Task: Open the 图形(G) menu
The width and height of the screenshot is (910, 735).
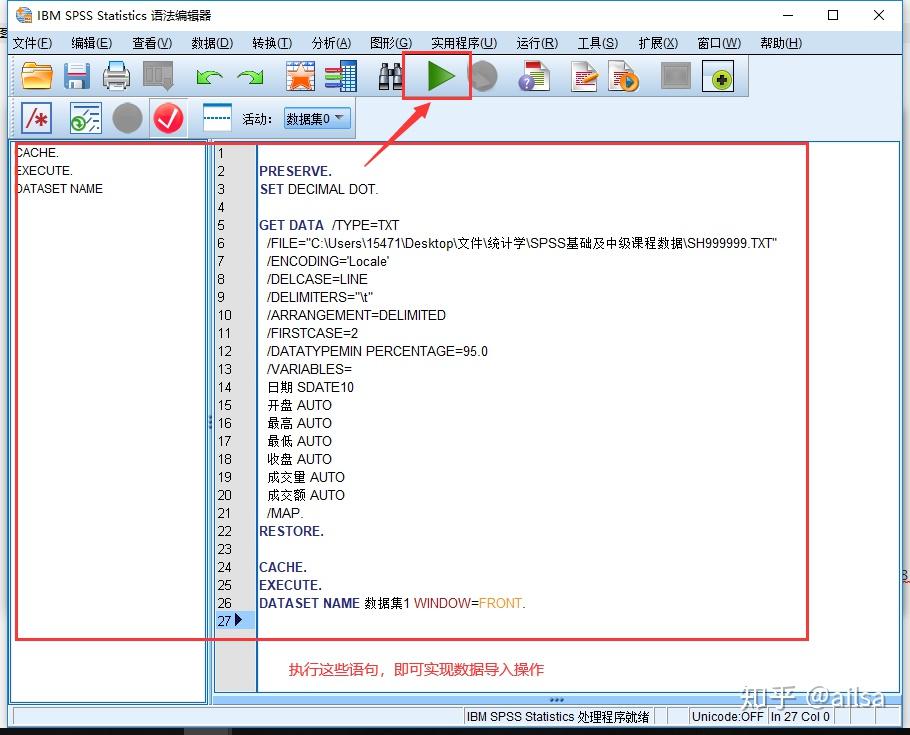Action: pyautogui.click(x=391, y=43)
